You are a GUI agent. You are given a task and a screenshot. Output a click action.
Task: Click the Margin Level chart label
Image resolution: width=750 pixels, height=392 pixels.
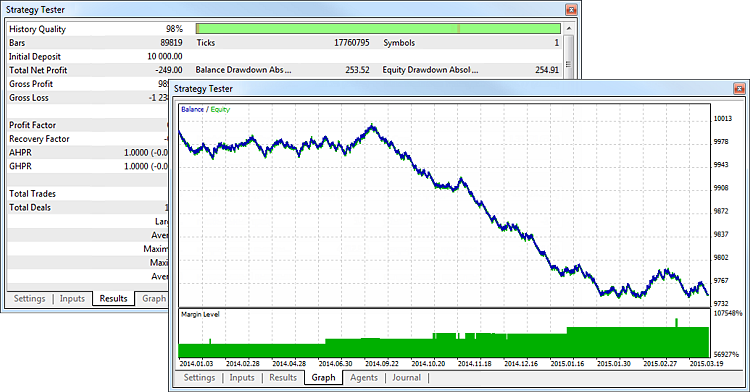point(200,315)
